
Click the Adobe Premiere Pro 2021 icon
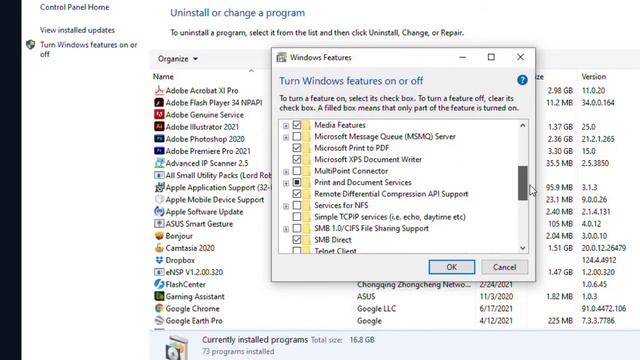(x=159, y=151)
